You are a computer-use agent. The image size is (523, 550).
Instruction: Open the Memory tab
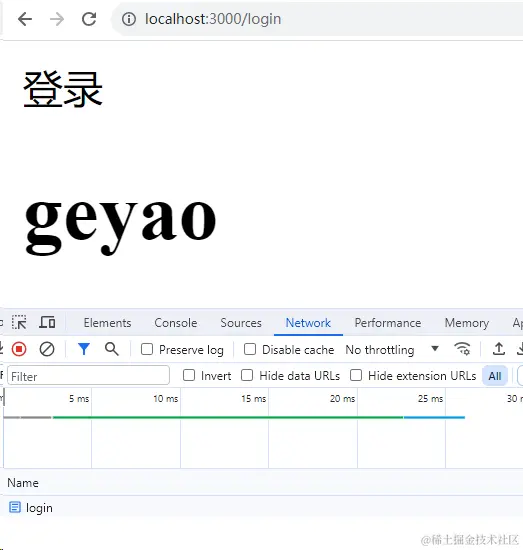(467, 323)
